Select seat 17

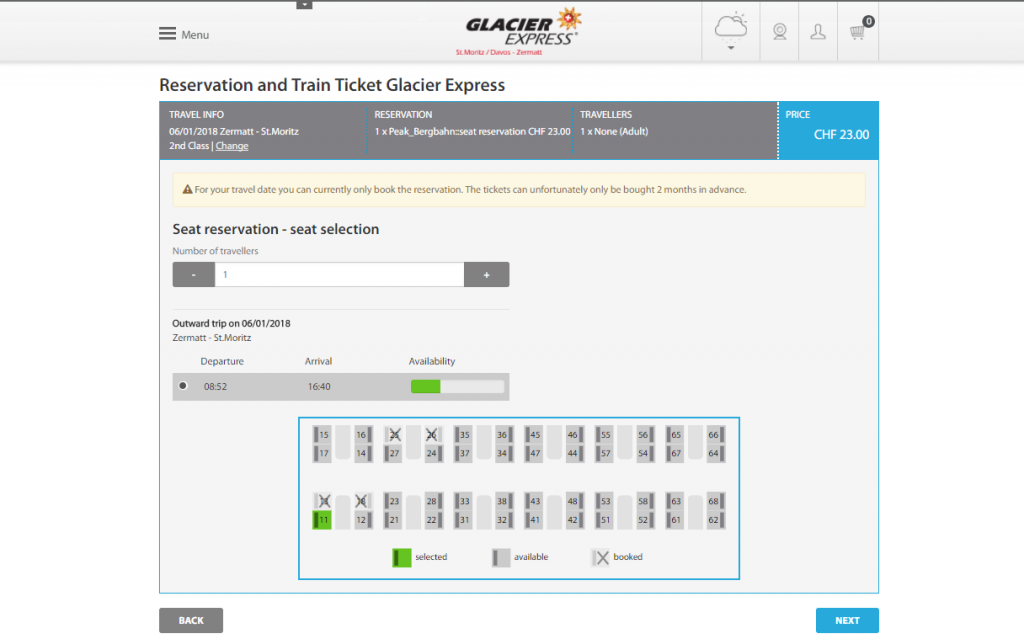[x=322, y=453]
